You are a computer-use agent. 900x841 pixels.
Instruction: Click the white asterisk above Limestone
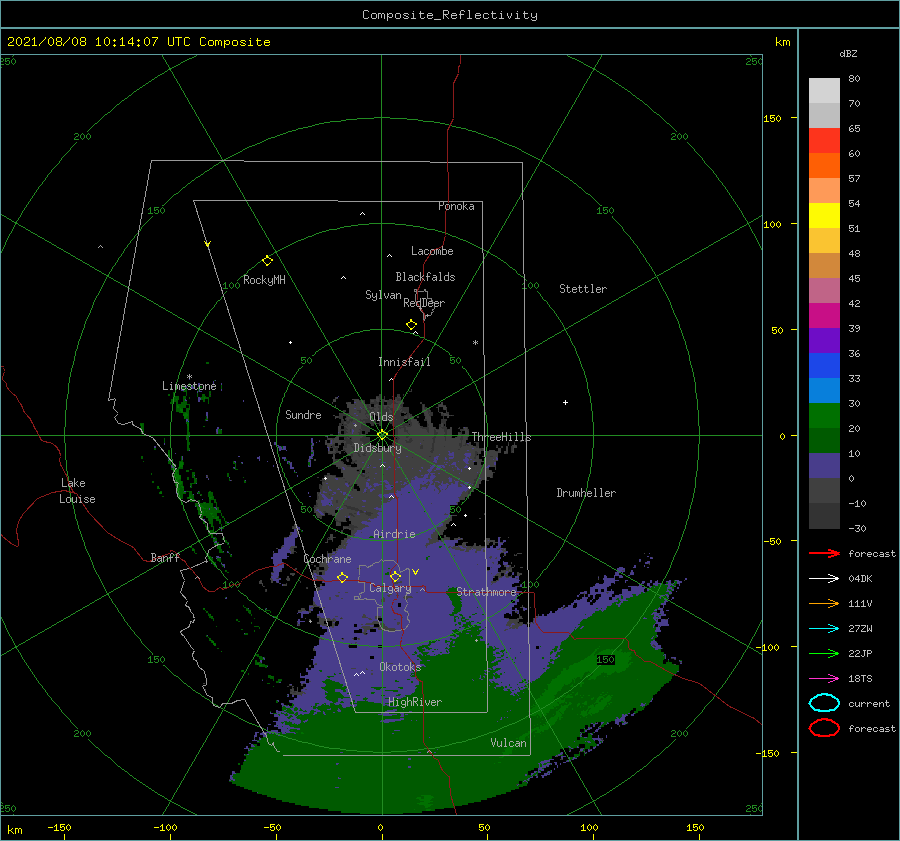click(x=189, y=377)
